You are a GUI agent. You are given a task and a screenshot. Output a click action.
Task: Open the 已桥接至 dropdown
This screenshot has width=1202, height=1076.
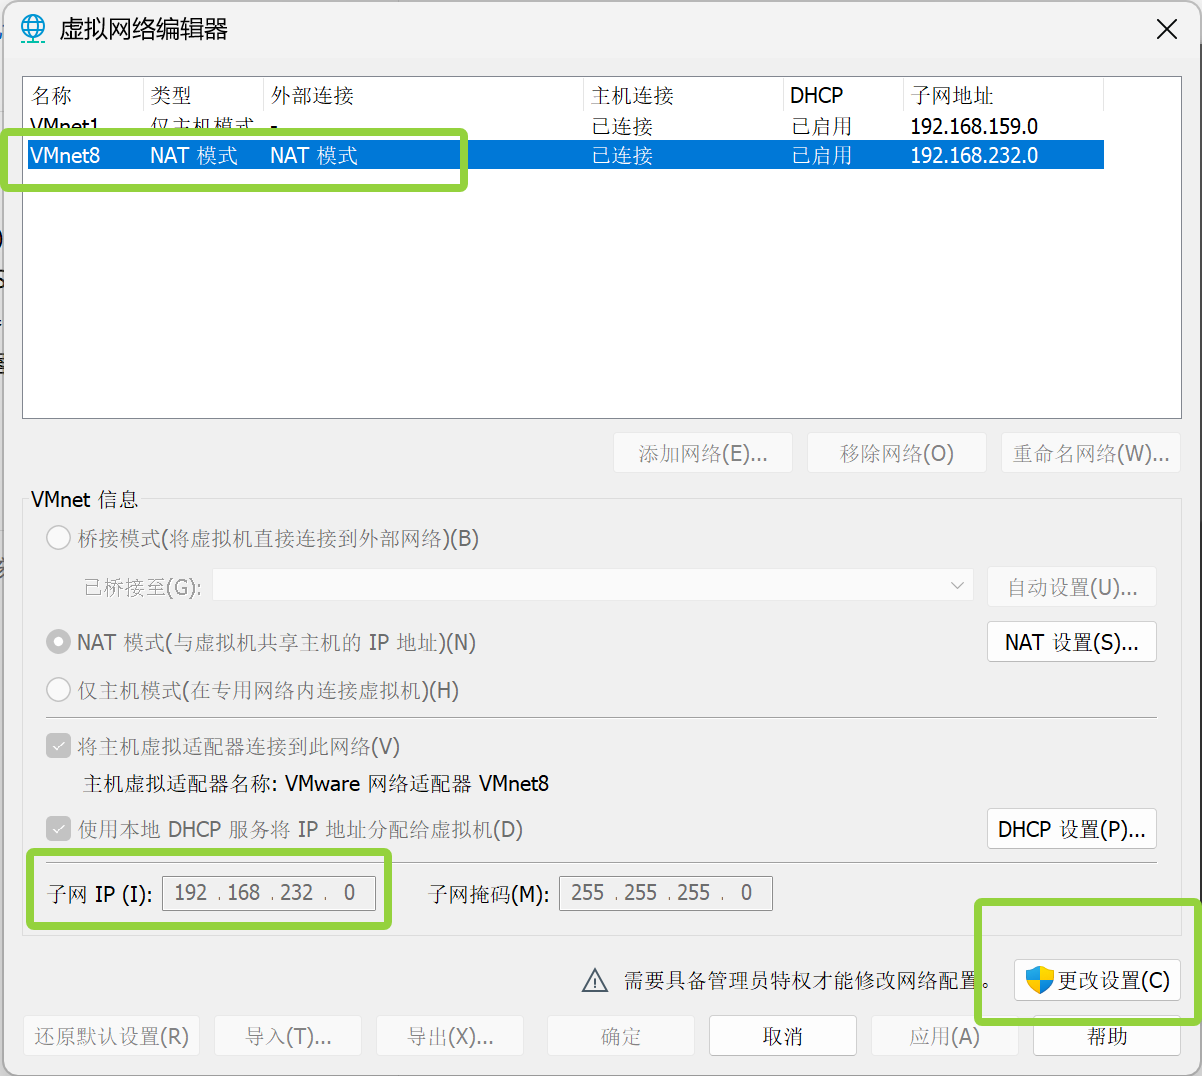[593, 586]
